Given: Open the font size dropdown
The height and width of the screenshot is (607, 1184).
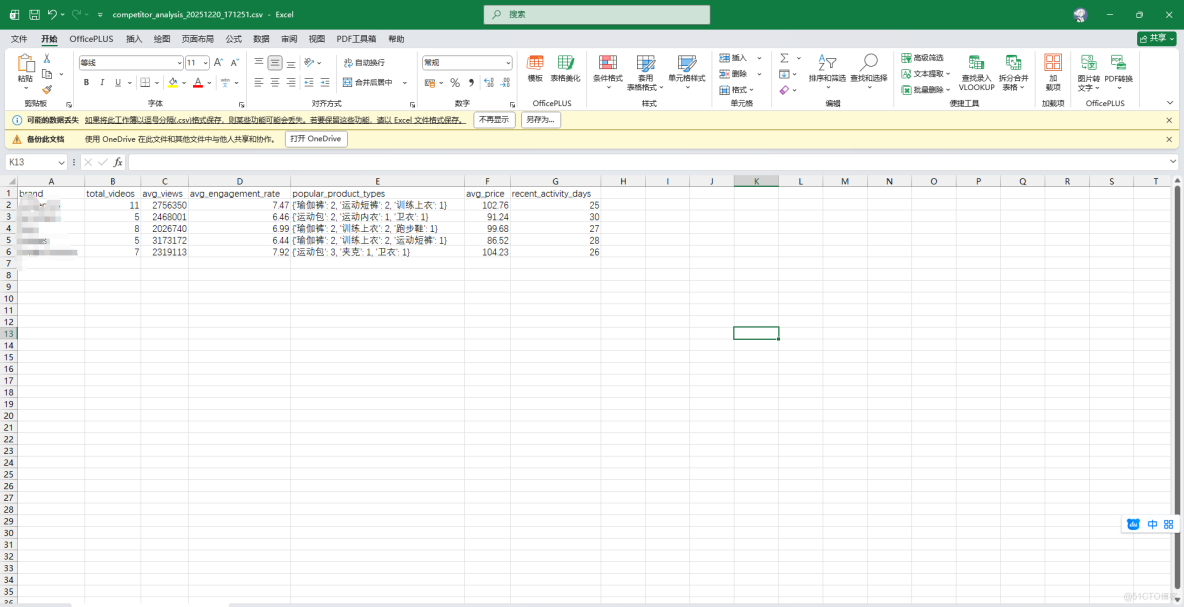Looking at the screenshot, I should click(205, 63).
